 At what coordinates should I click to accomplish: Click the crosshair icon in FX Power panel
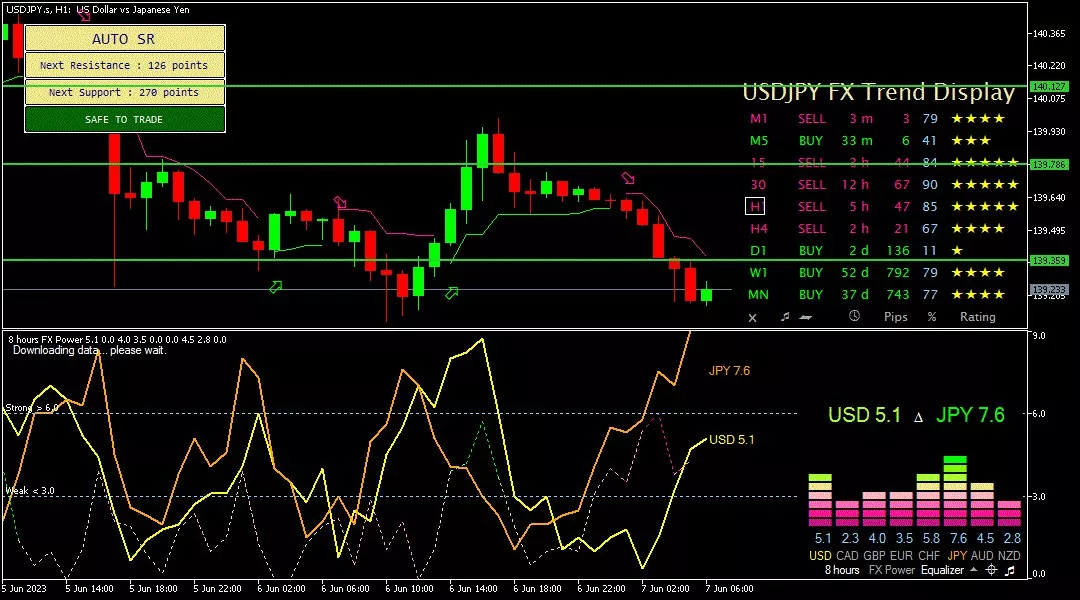pyautogui.click(x=991, y=570)
